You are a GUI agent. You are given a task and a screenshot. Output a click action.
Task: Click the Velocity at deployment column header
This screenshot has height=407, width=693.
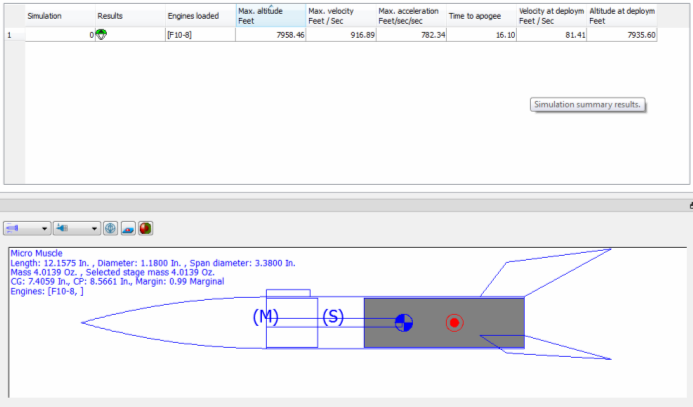point(552,16)
